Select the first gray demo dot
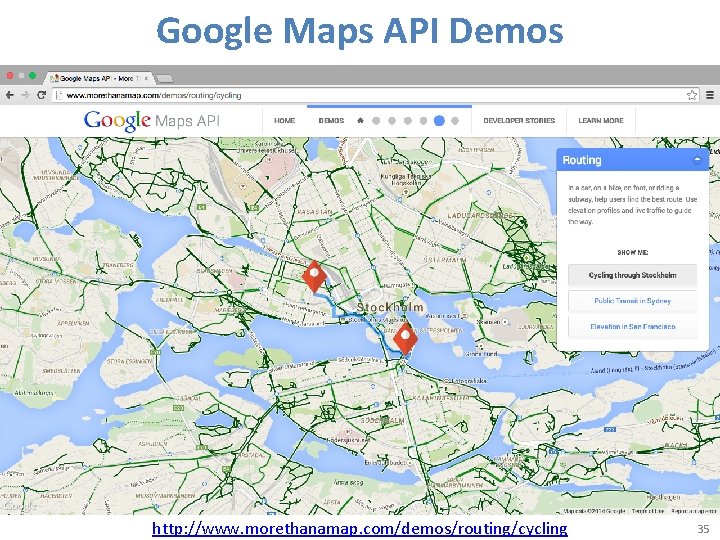Image resolution: width=720 pixels, height=540 pixels. click(x=376, y=121)
